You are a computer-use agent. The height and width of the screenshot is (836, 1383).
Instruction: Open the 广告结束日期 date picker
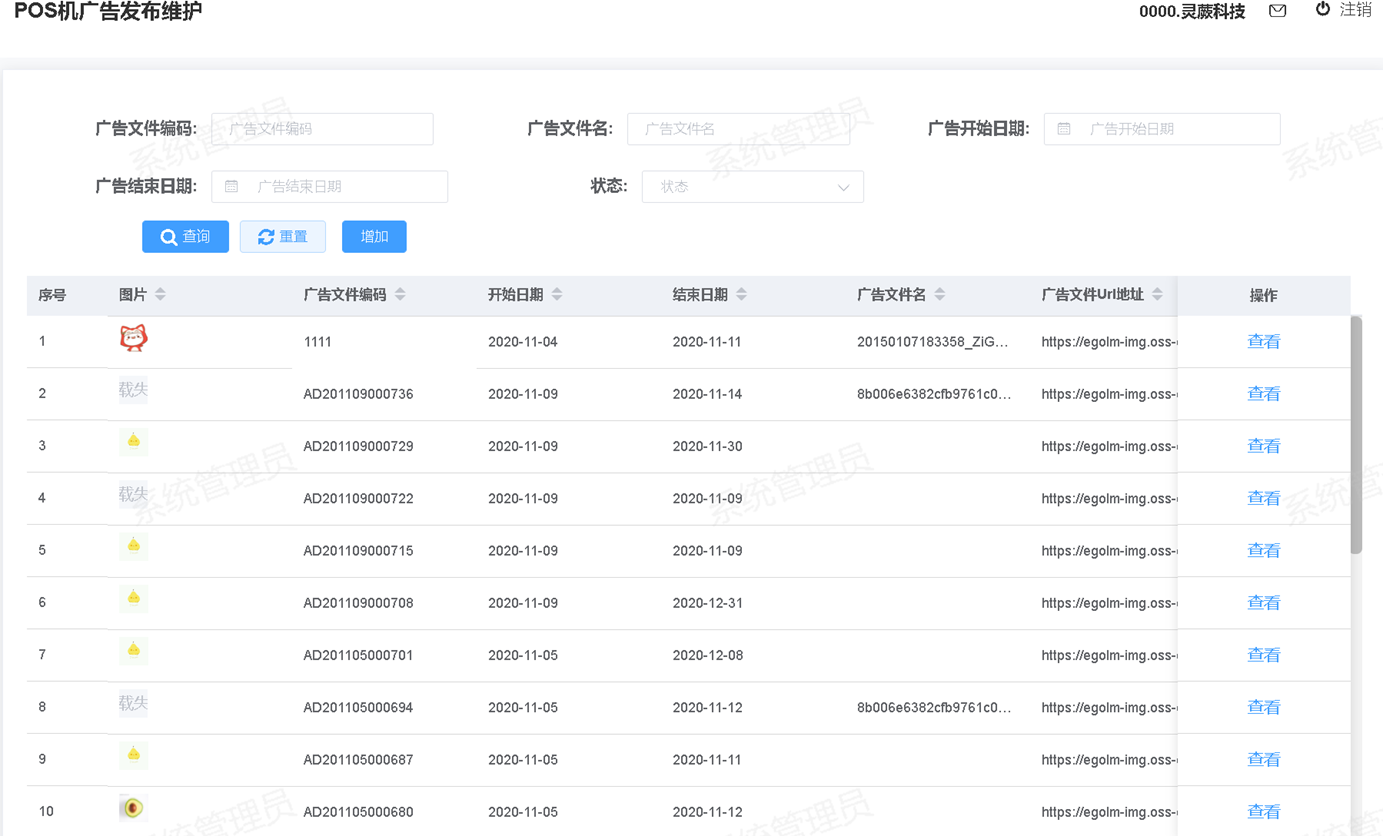(330, 187)
